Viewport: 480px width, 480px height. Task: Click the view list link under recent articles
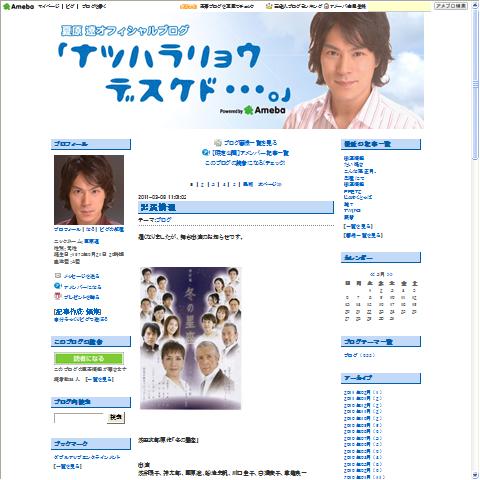(358, 226)
